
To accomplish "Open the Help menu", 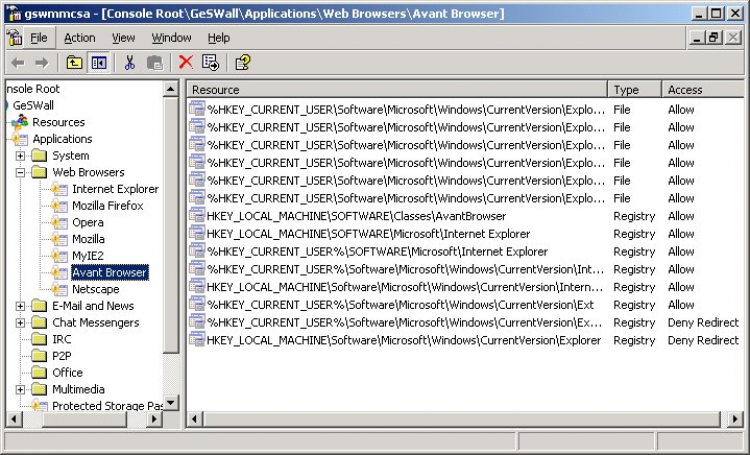I will pos(219,38).
